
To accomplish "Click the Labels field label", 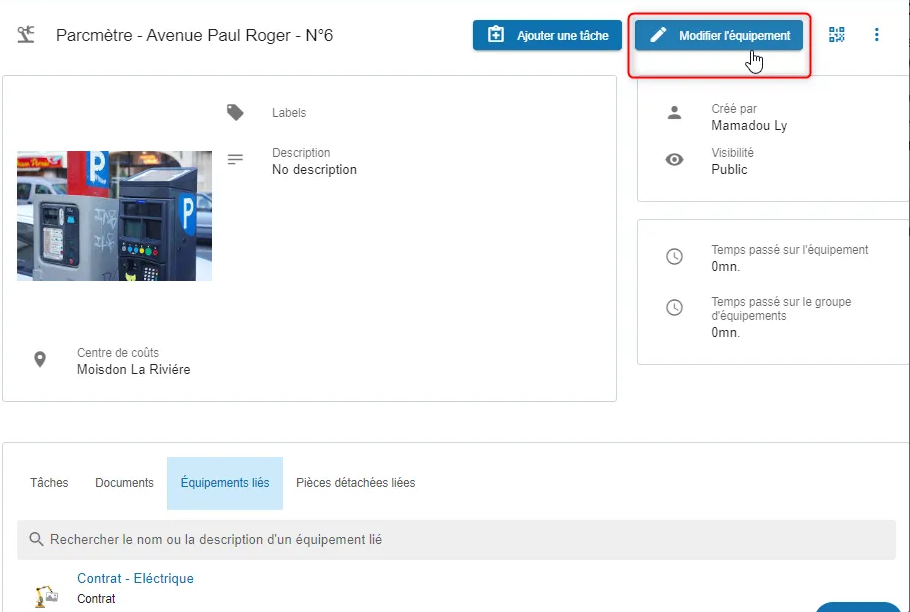I will click(289, 113).
